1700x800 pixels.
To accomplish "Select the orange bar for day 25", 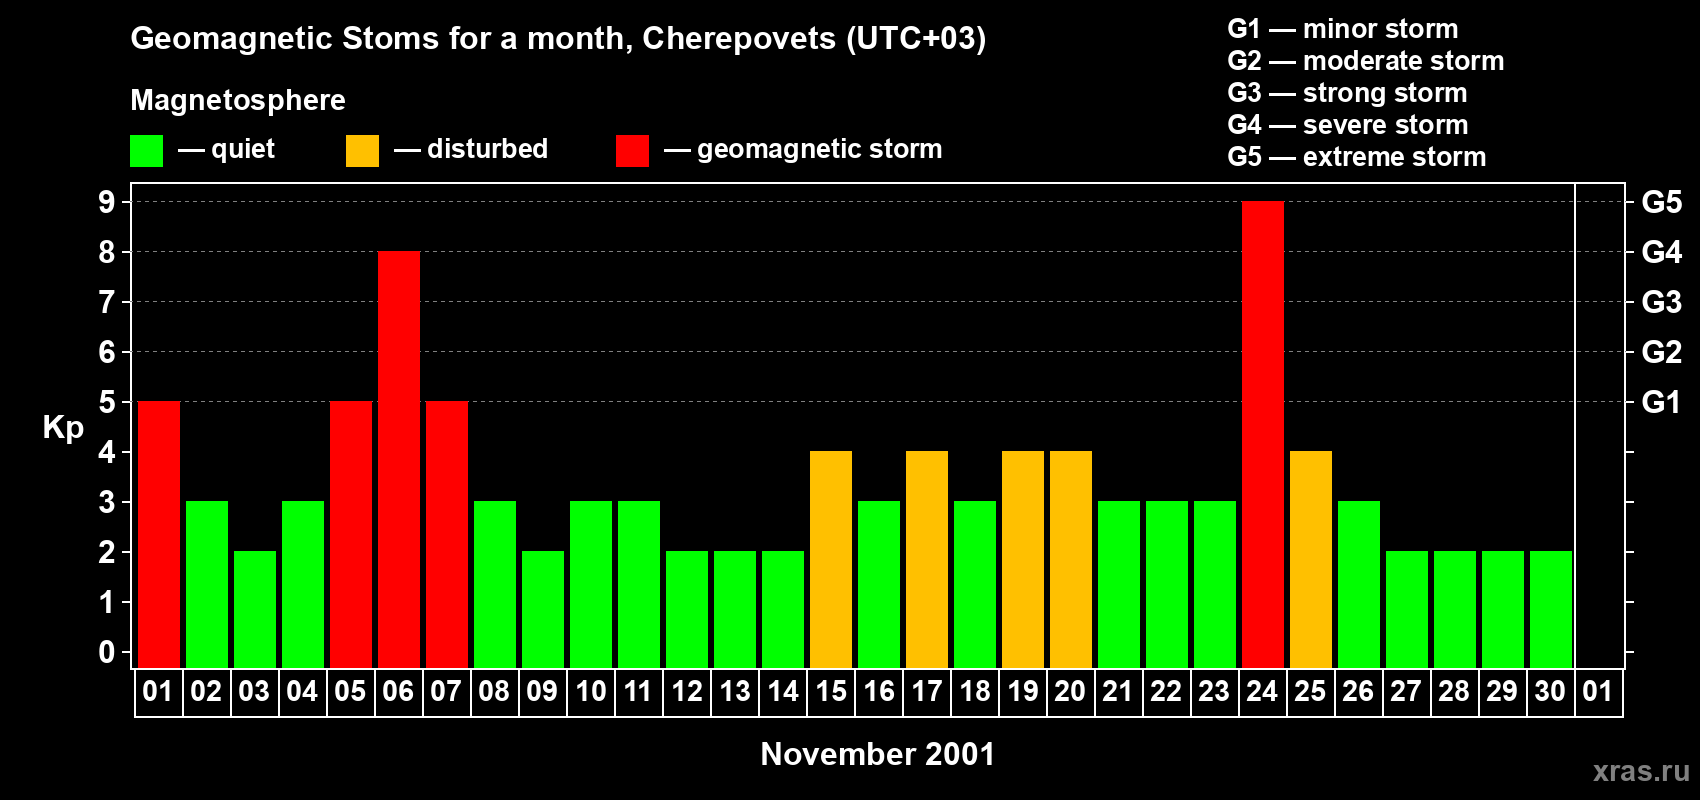I will [1311, 560].
